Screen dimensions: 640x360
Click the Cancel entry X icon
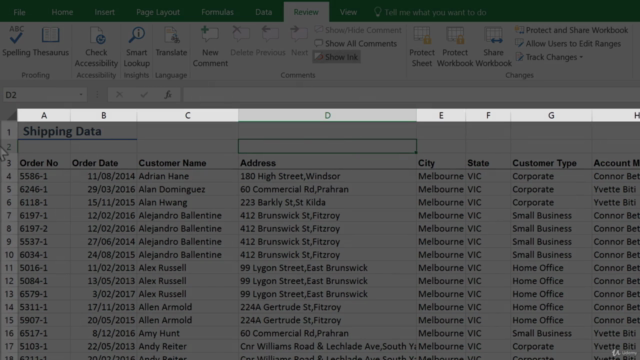(119, 95)
